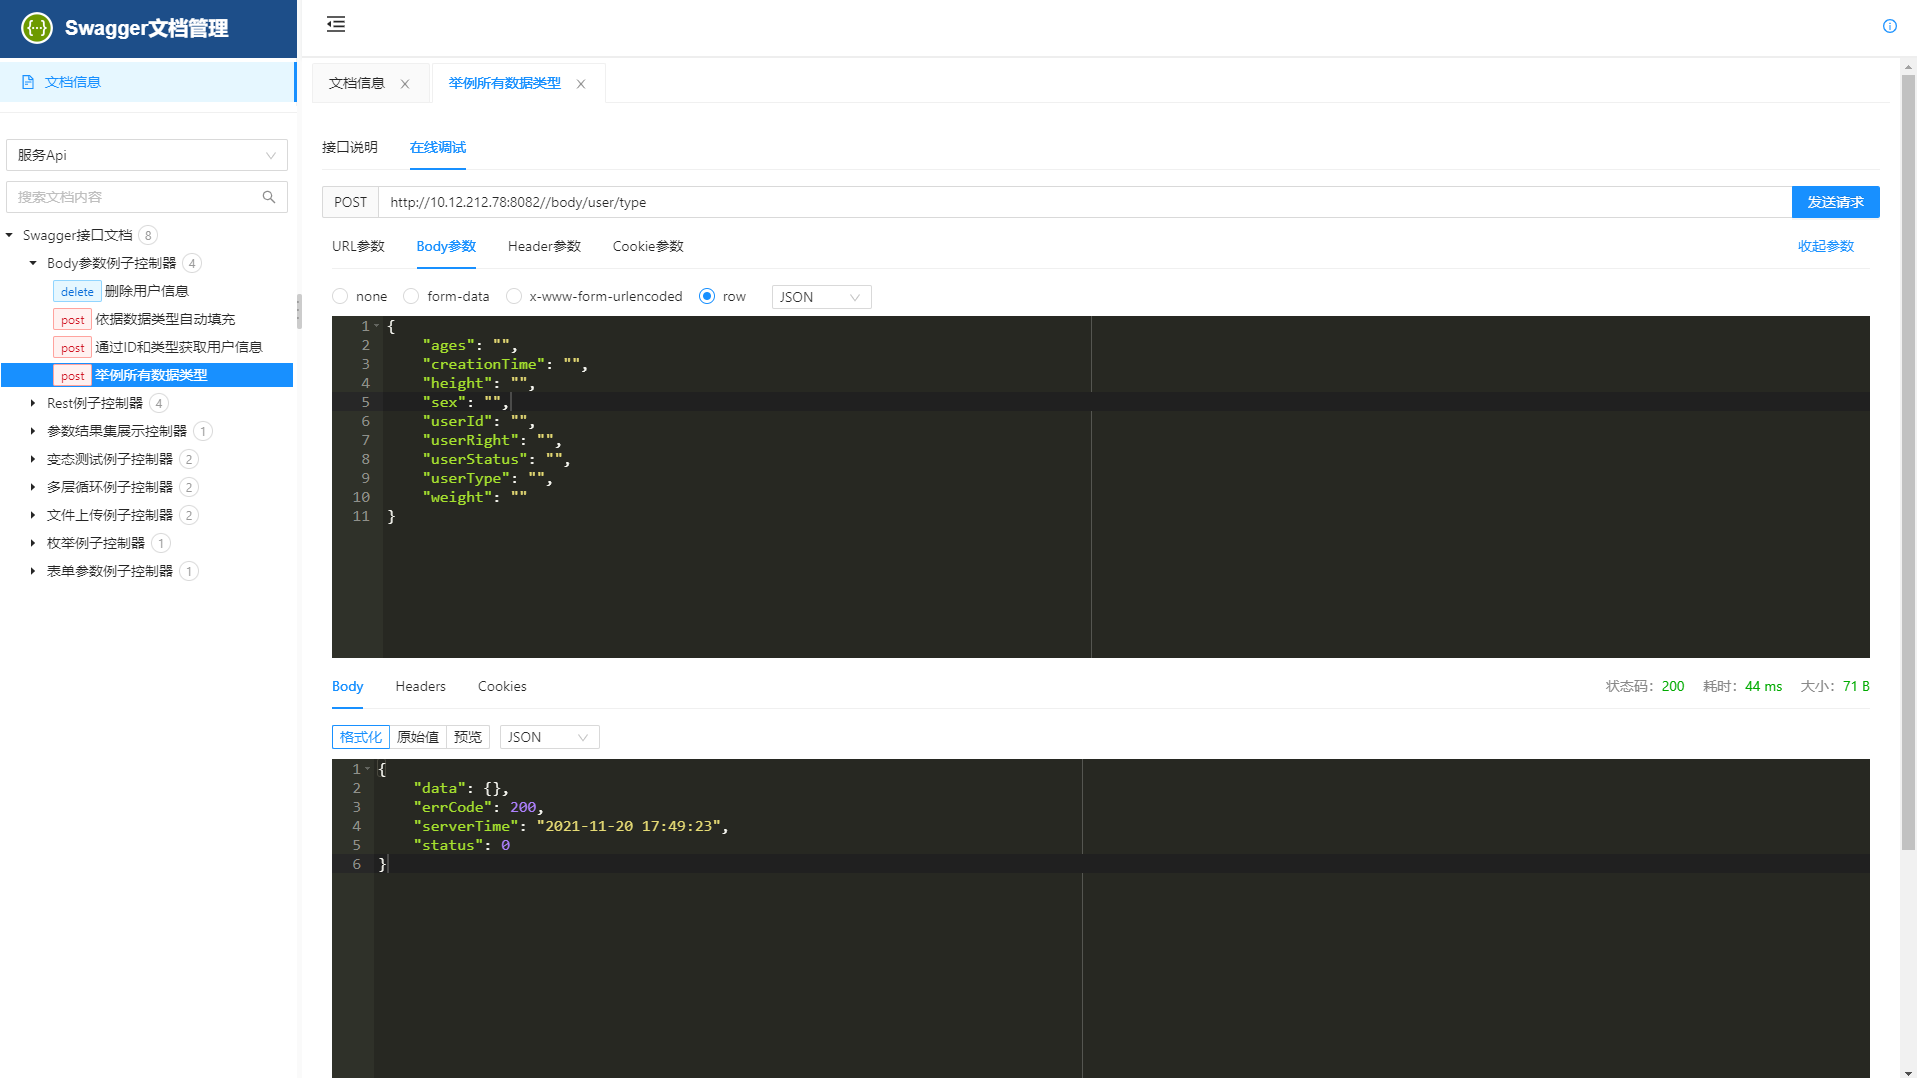This screenshot has height=1078, width=1917.
Task: Click the 收起参数 link
Action: [1825, 246]
